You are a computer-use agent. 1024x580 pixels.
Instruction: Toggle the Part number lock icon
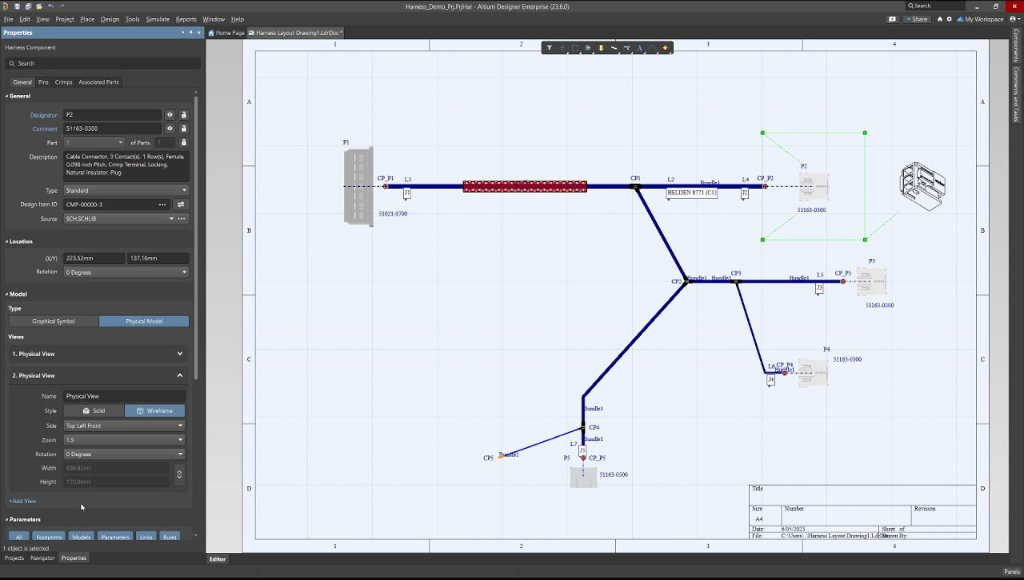(x=184, y=142)
